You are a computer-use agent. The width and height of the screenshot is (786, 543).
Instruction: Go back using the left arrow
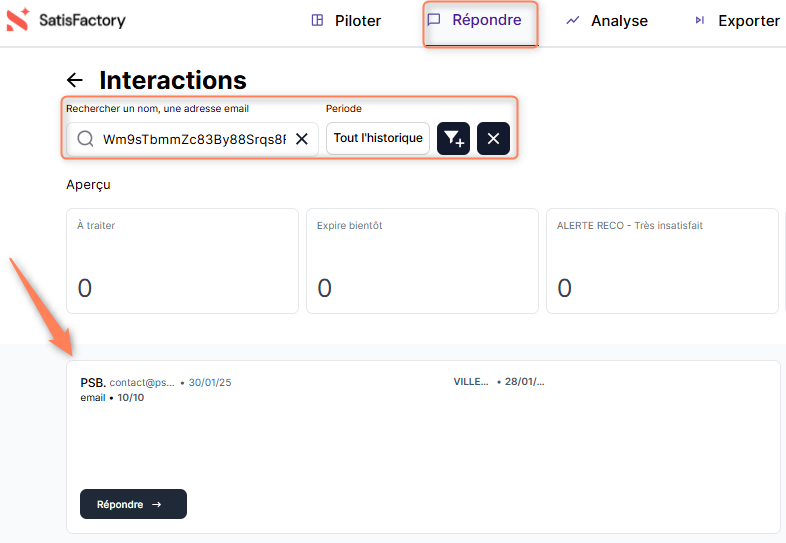click(74, 80)
